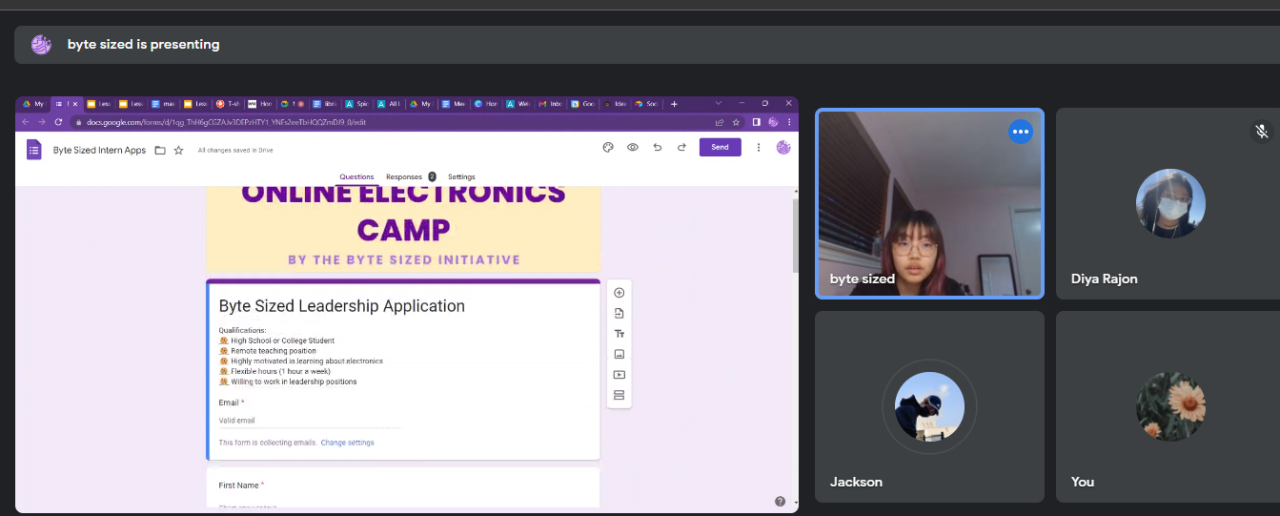
Task: Click Add title and description Tt icon
Action: pos(619,334)
